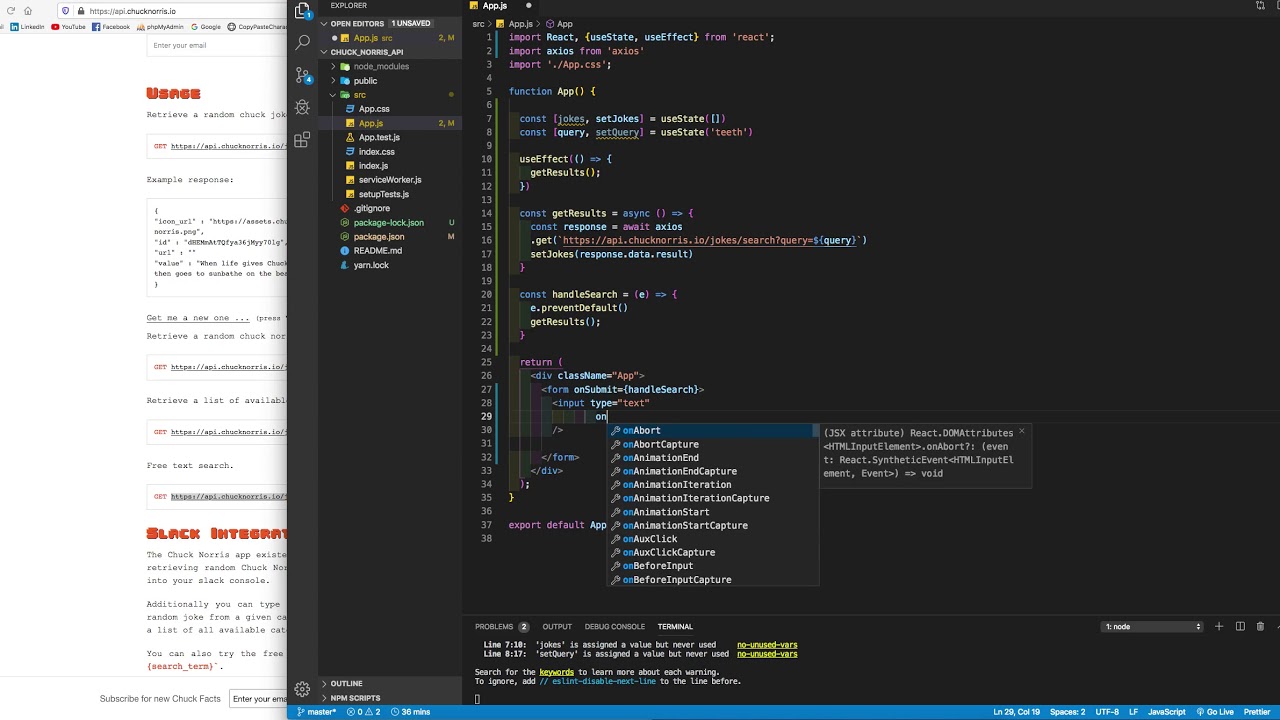Choose onBeforeInput from the suggestions
Viewport: 1280px width, 720px height.
coord(714,566)
